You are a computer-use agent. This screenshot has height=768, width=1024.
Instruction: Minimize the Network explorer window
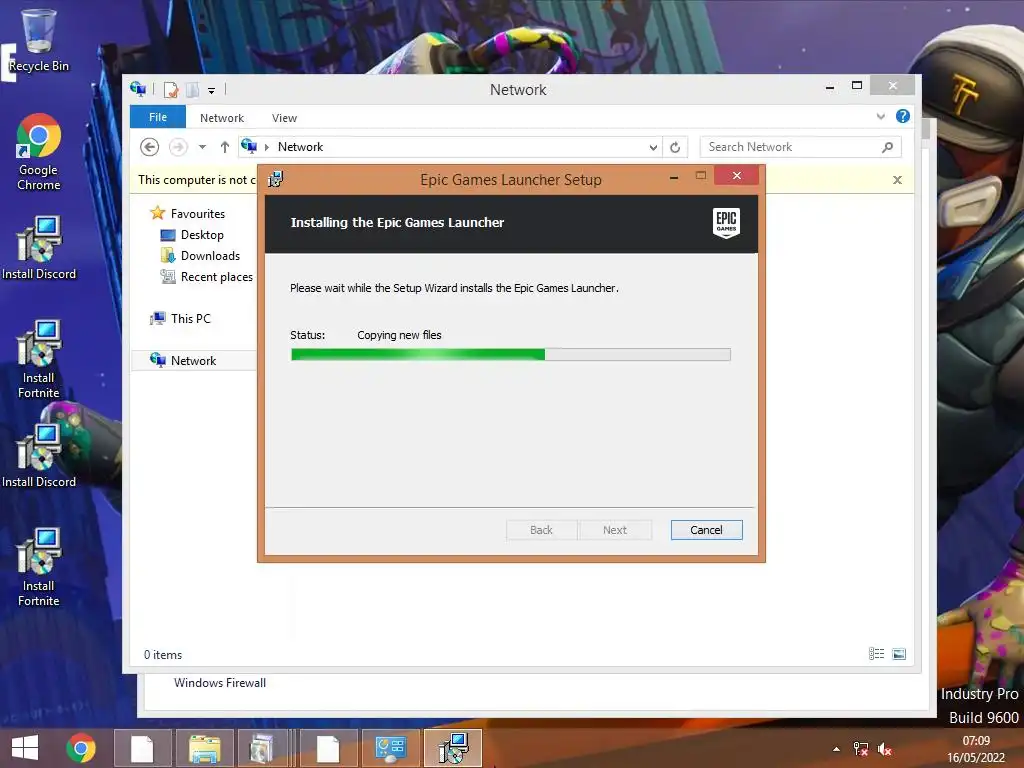(x=829, y=86)
